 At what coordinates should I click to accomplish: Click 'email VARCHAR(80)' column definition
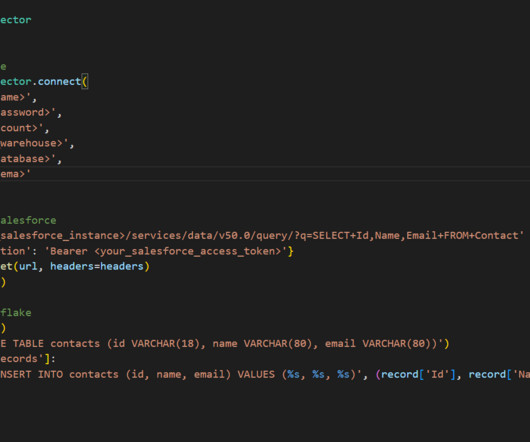pos(381,344)
